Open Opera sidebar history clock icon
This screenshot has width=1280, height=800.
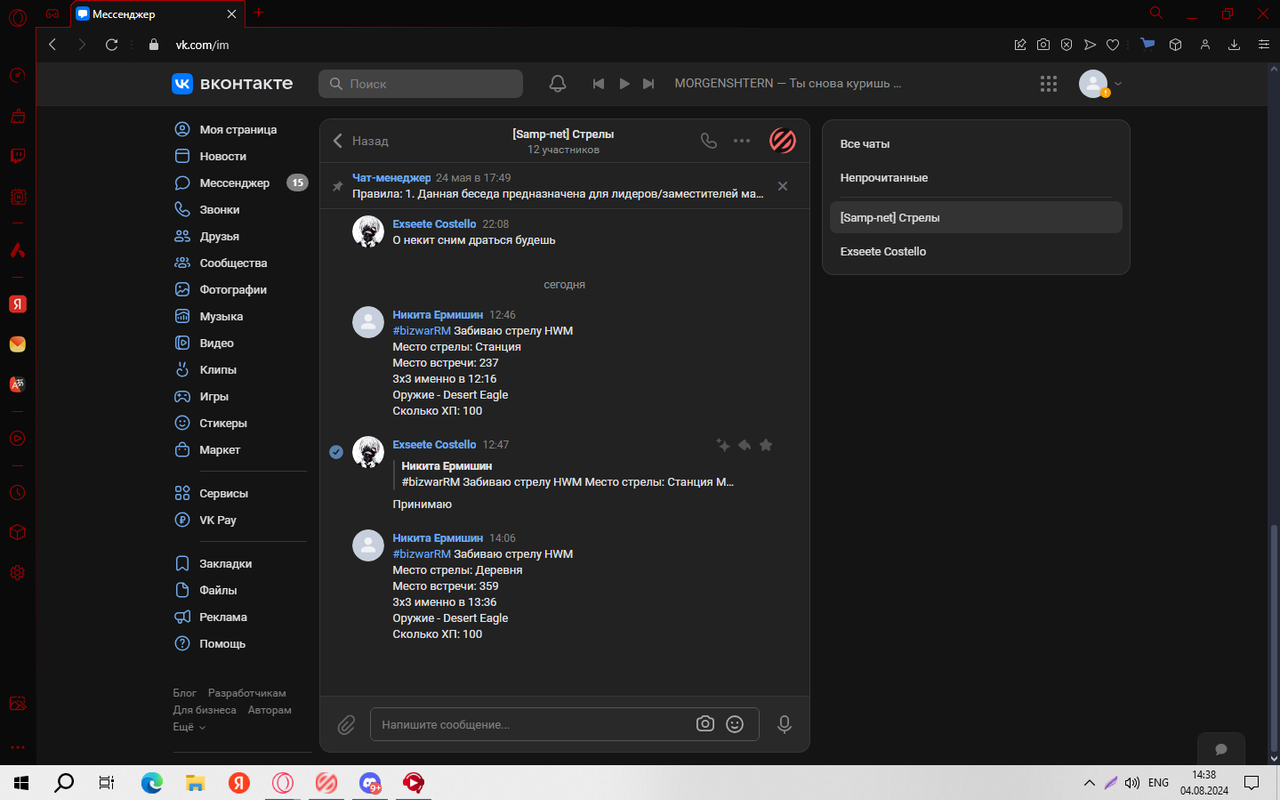17,493
